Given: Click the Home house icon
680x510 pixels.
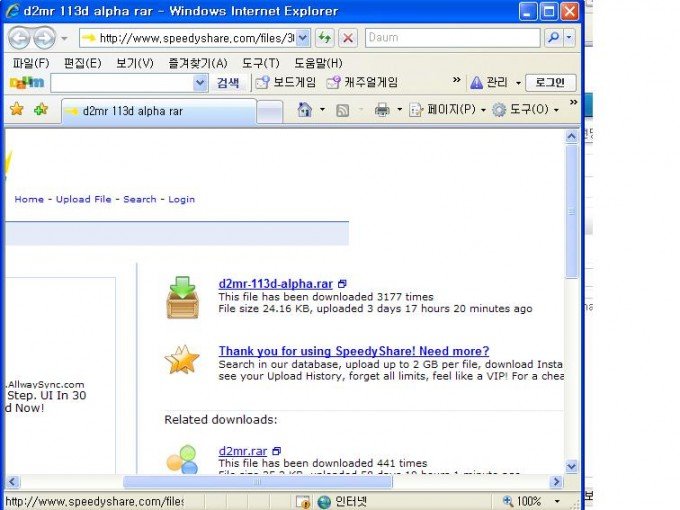Looking at the screenshot, I should point(305,109).
